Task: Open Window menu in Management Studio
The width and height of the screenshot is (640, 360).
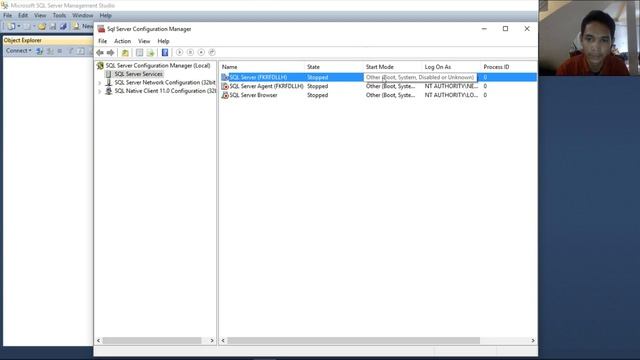Action: (82, 16)
